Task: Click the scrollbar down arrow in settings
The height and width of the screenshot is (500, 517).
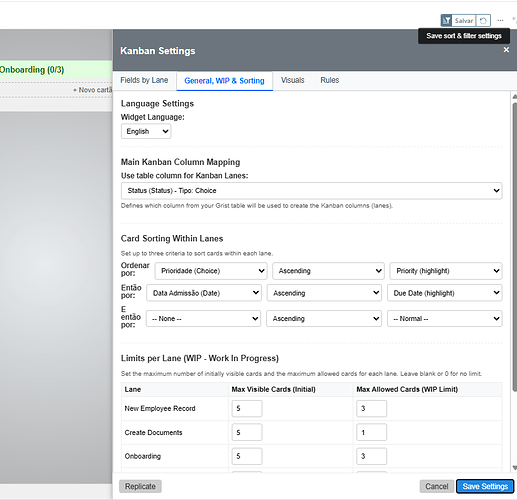Action: 514,467
